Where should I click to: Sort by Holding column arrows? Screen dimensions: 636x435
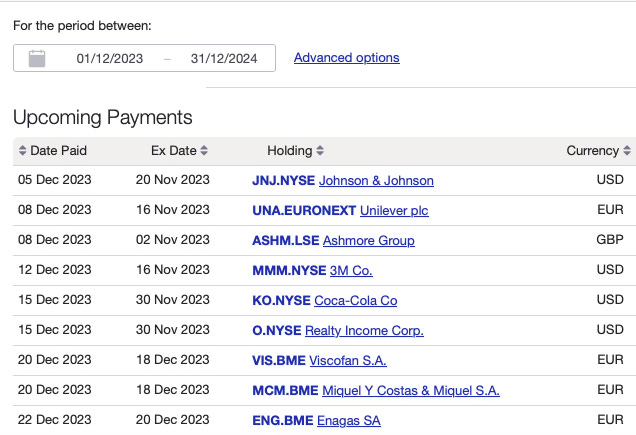tap(320, 151)
